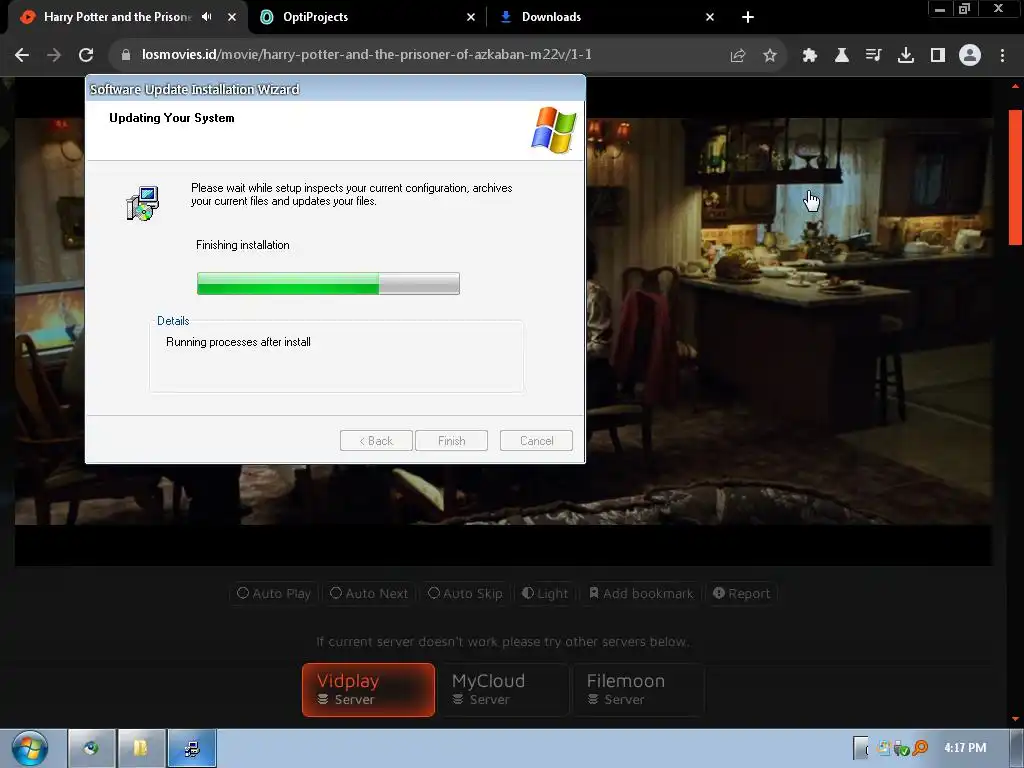Open the browser downloads tray icon
This screenshot has height=768, width=1024.
point(906,55)
